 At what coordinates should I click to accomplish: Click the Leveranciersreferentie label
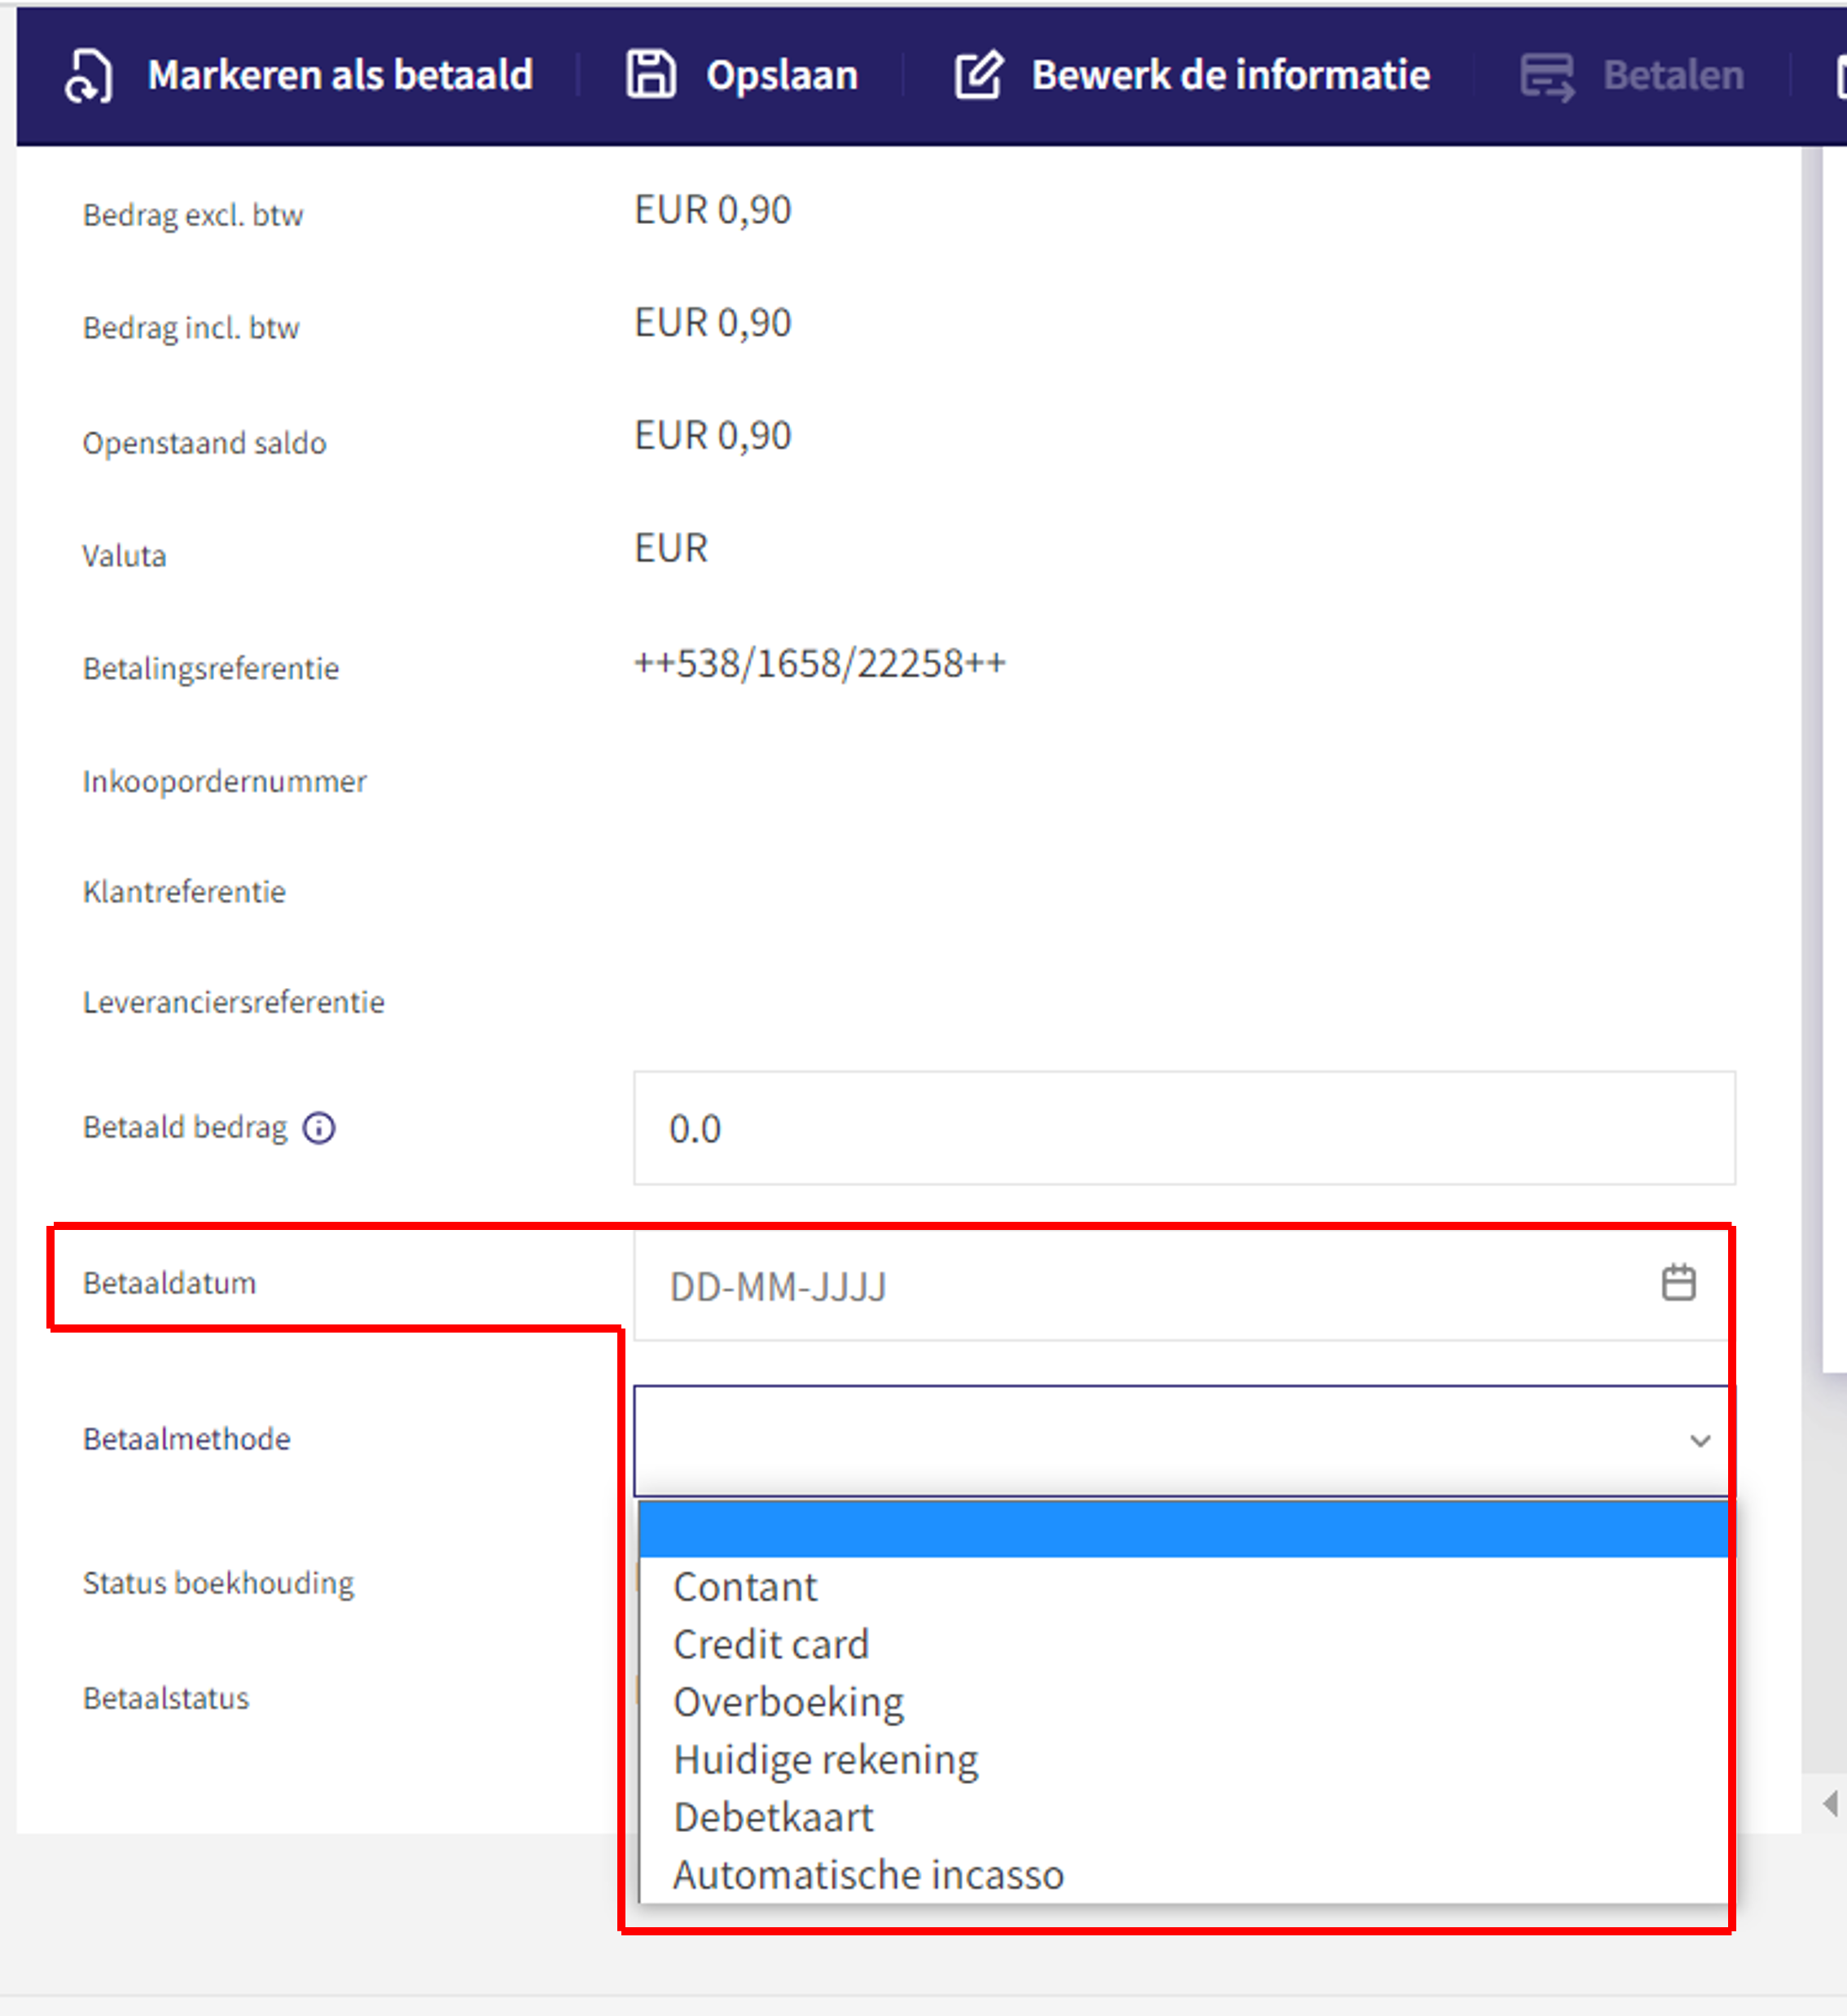click(x=233, y=1002)
